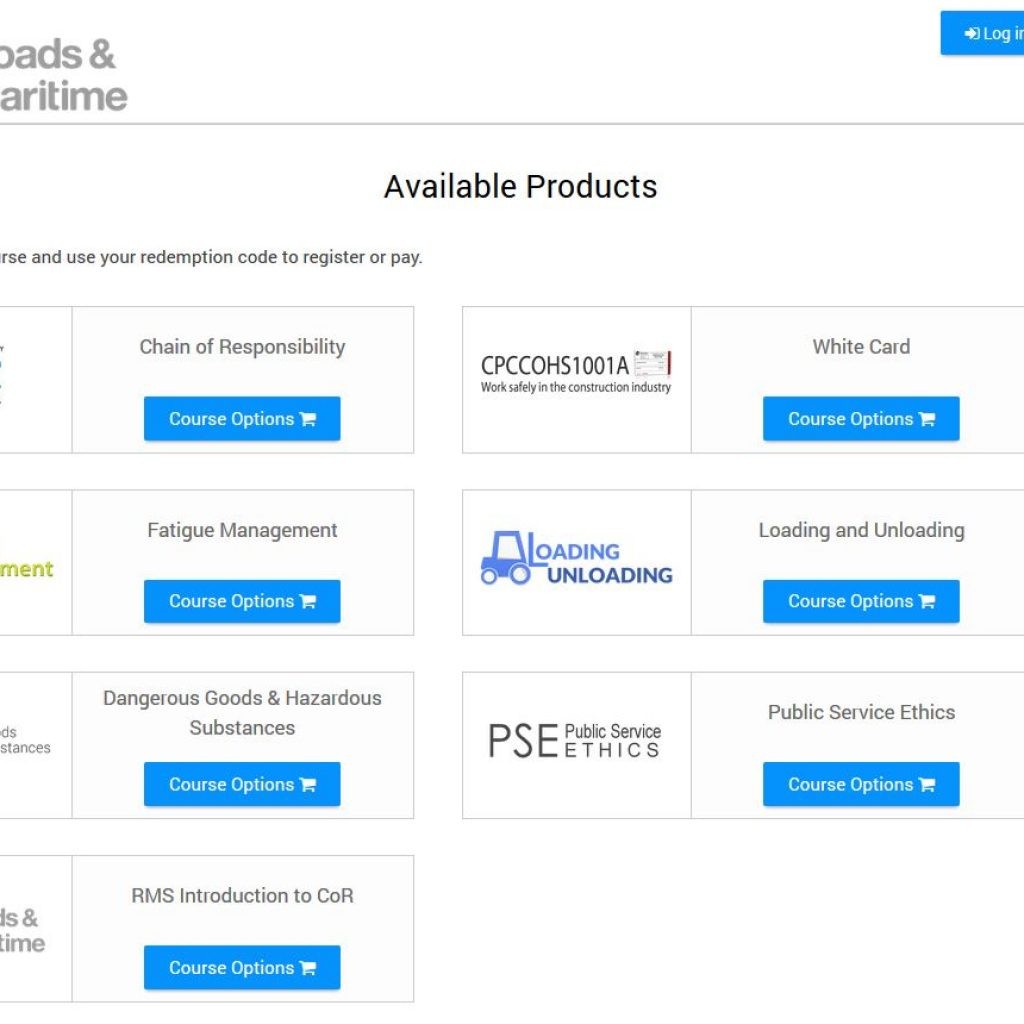The width and height of the screenshot is (1024, 1024).
Task: Click the PSE Public Service Ethics logo
Action: tap(574, 738)
